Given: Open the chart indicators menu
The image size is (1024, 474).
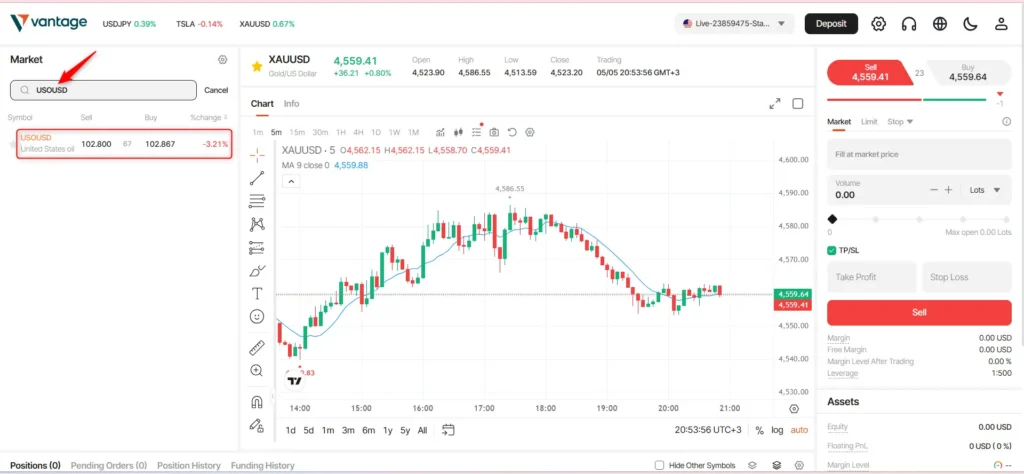Looking at the screenshot, I should coord(441,132).
